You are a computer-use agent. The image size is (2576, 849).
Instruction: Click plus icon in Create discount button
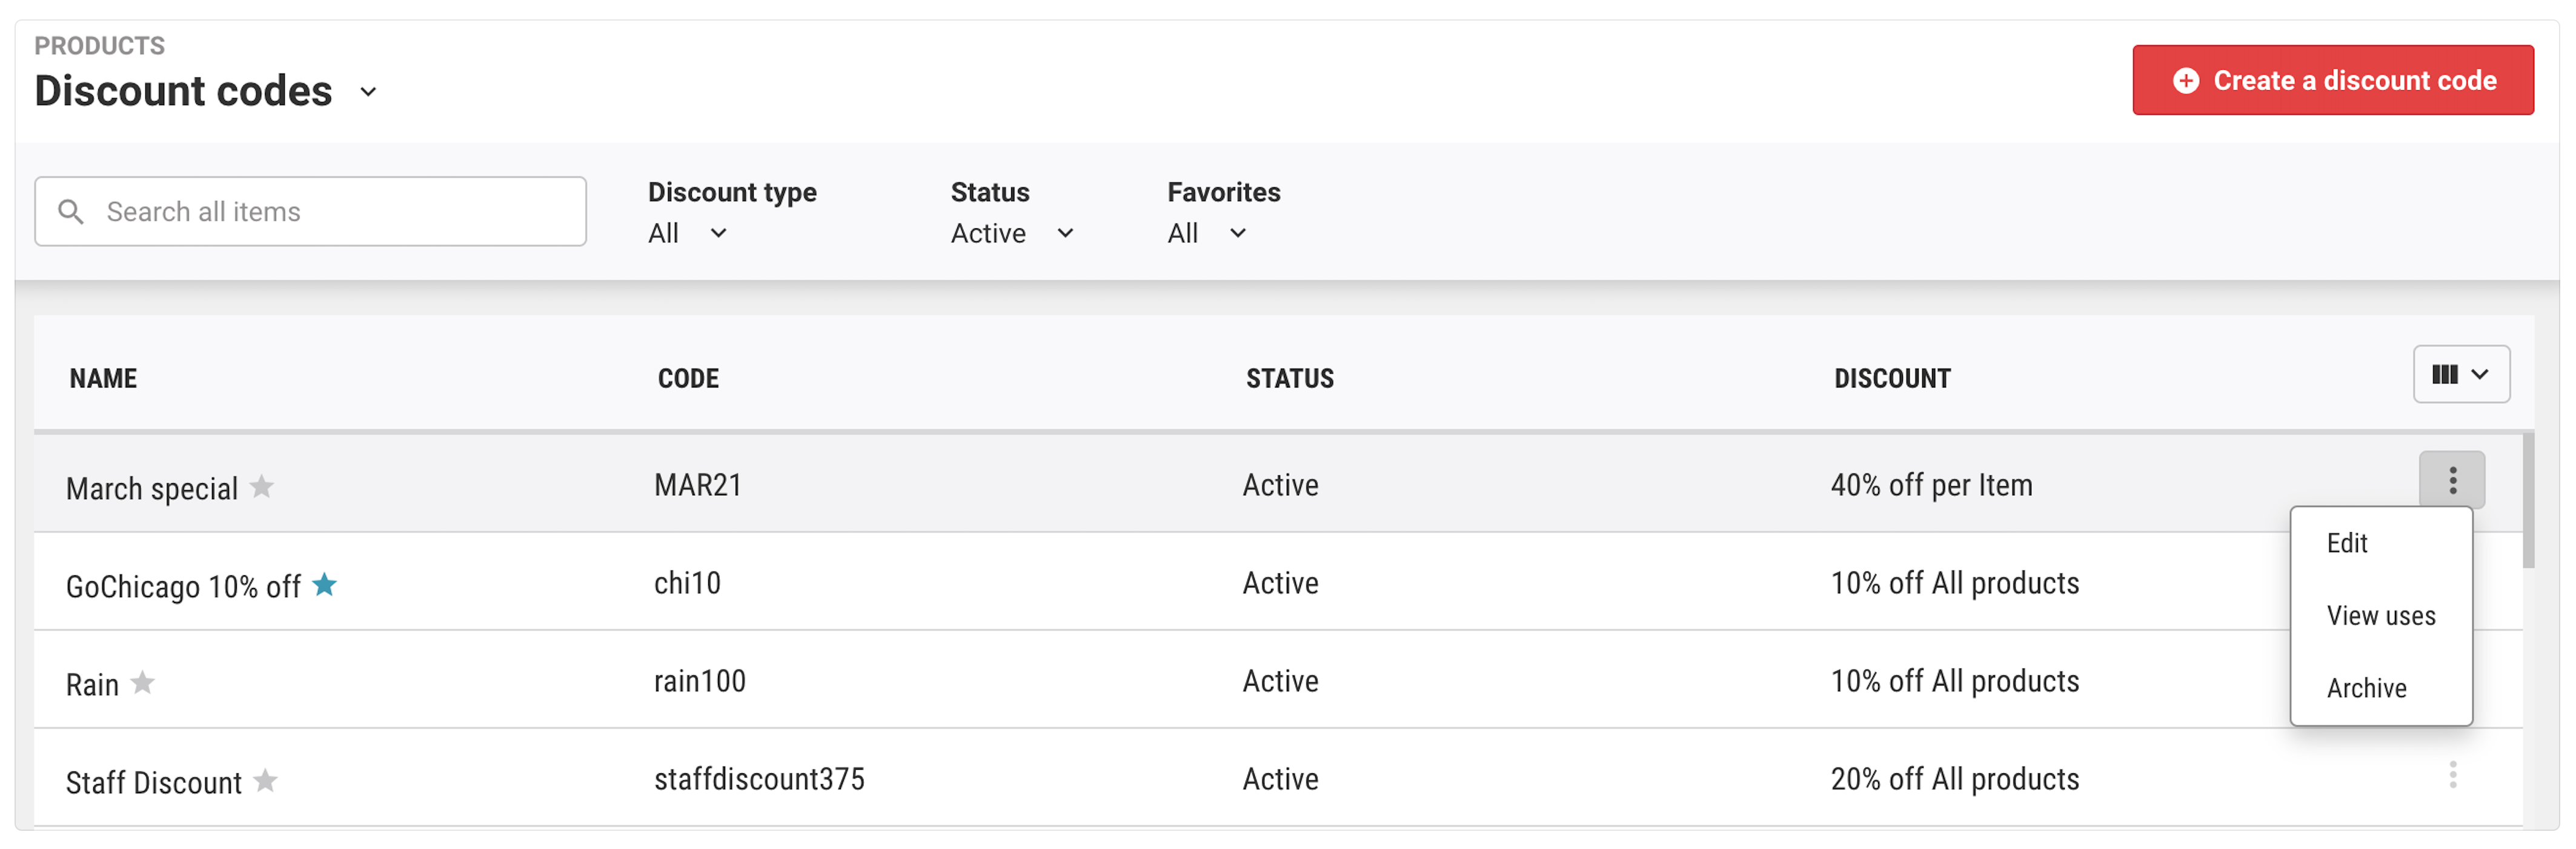pos(2186,81)
